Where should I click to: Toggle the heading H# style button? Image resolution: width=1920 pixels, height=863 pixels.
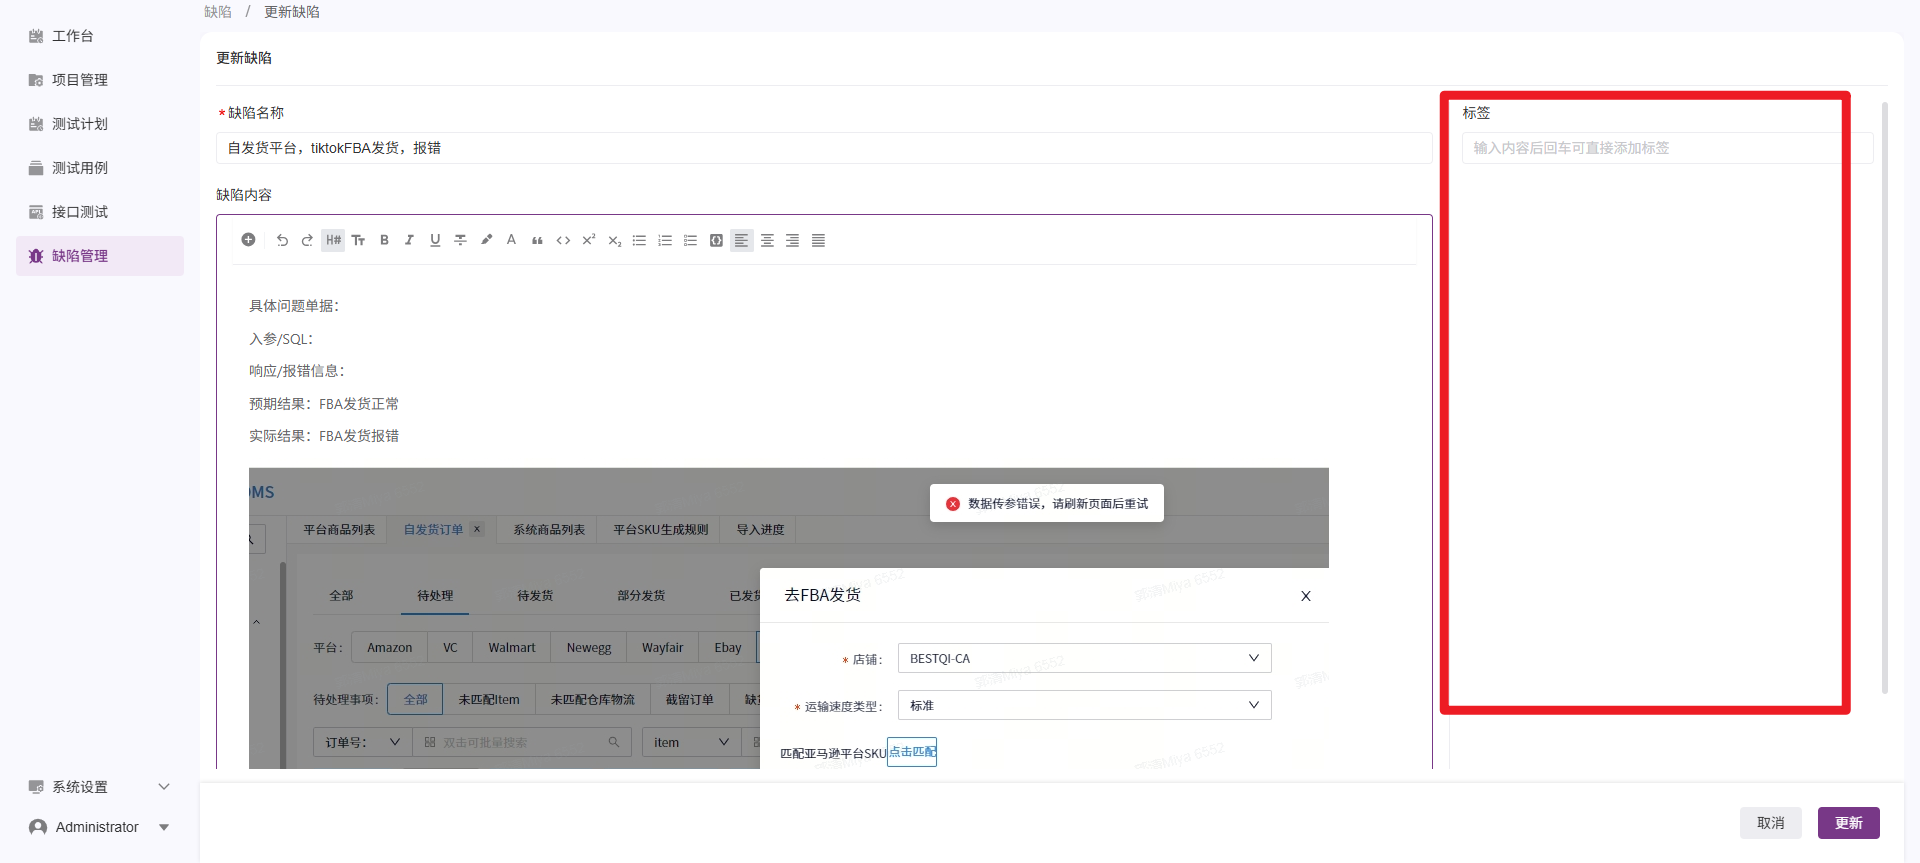coord(333,240)
